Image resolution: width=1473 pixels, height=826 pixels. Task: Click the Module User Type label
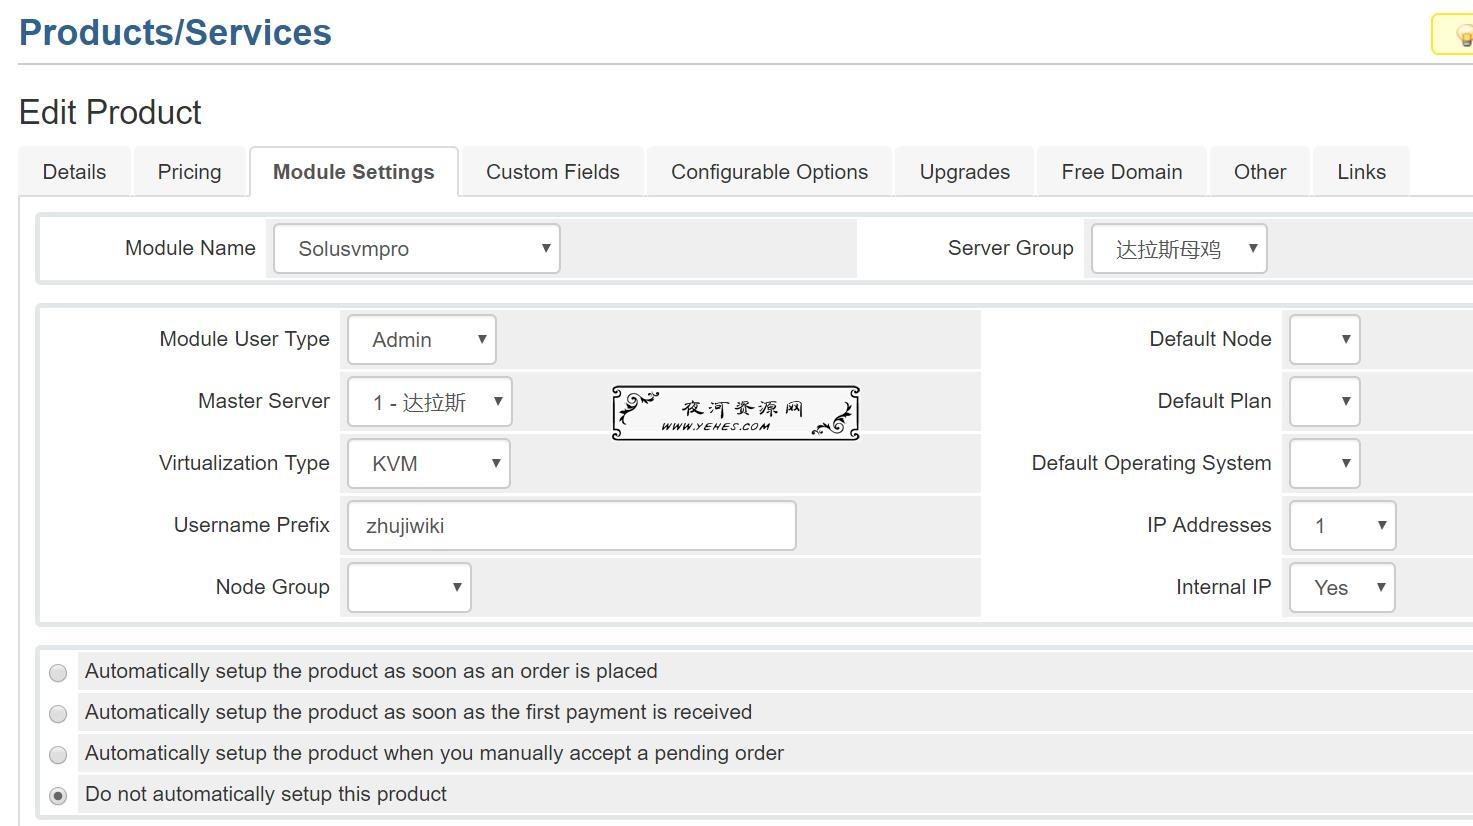(x=244, y=339)
